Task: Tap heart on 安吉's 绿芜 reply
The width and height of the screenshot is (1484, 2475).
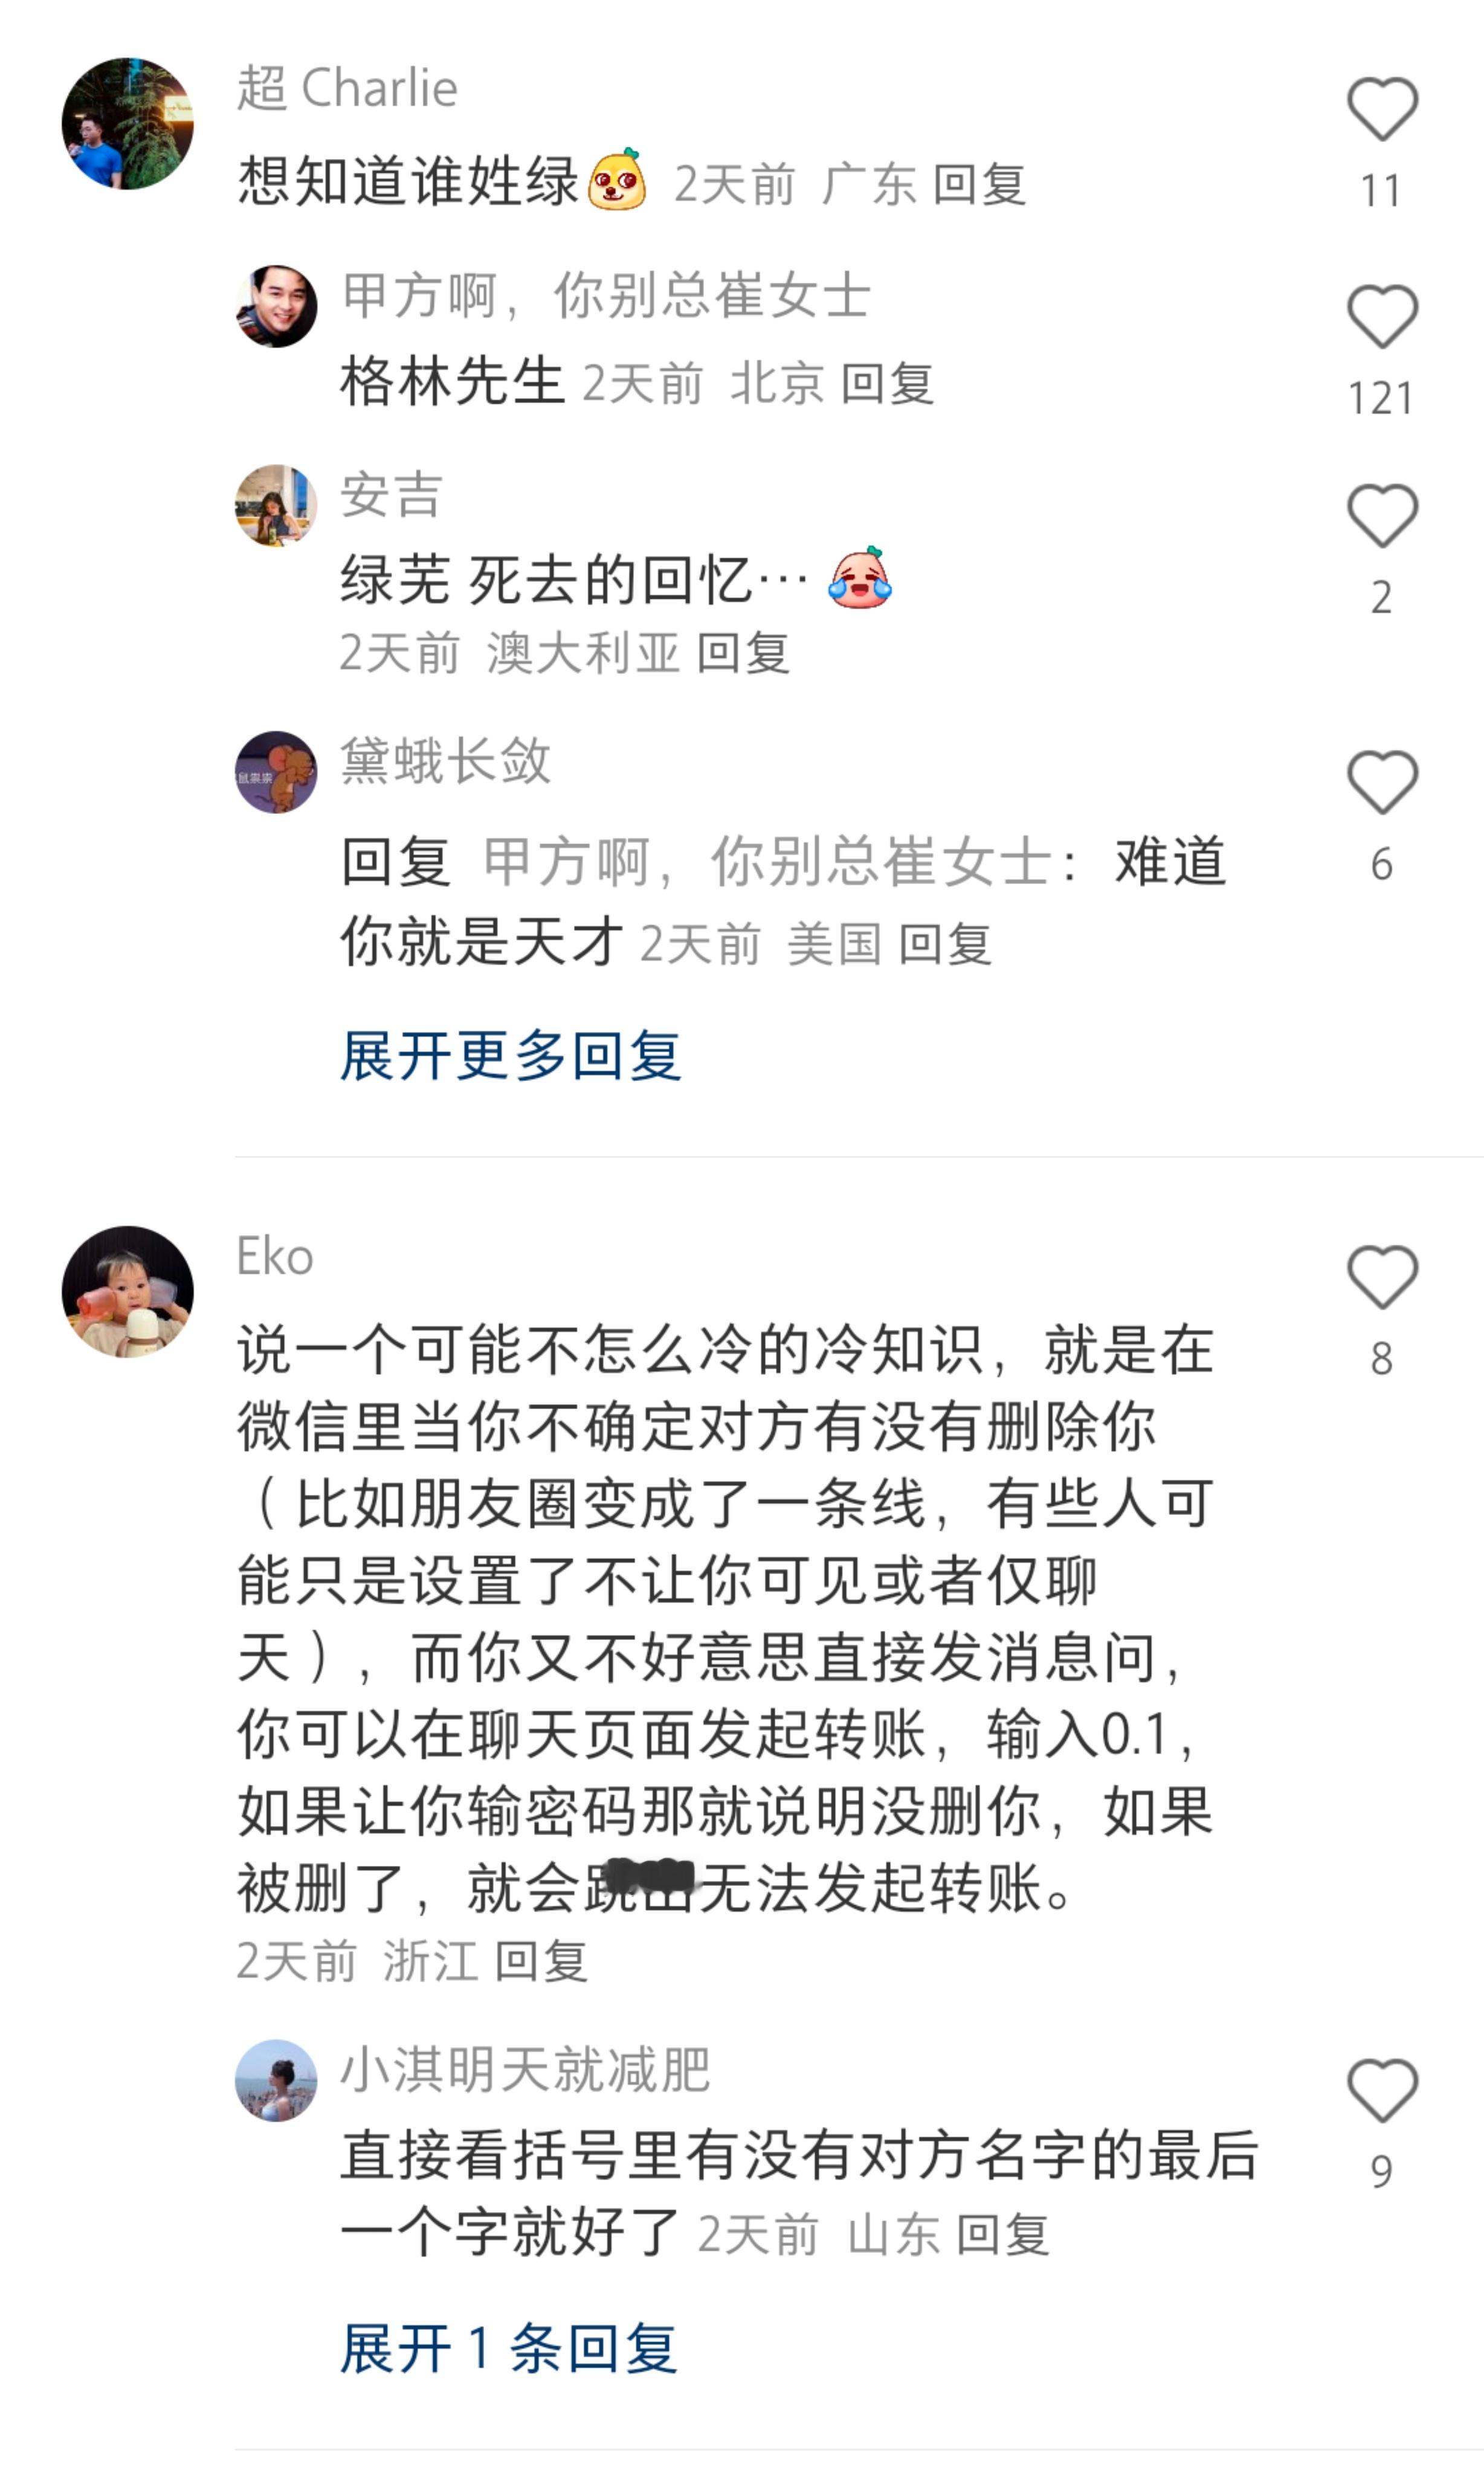Action: tap(1382, 516)
